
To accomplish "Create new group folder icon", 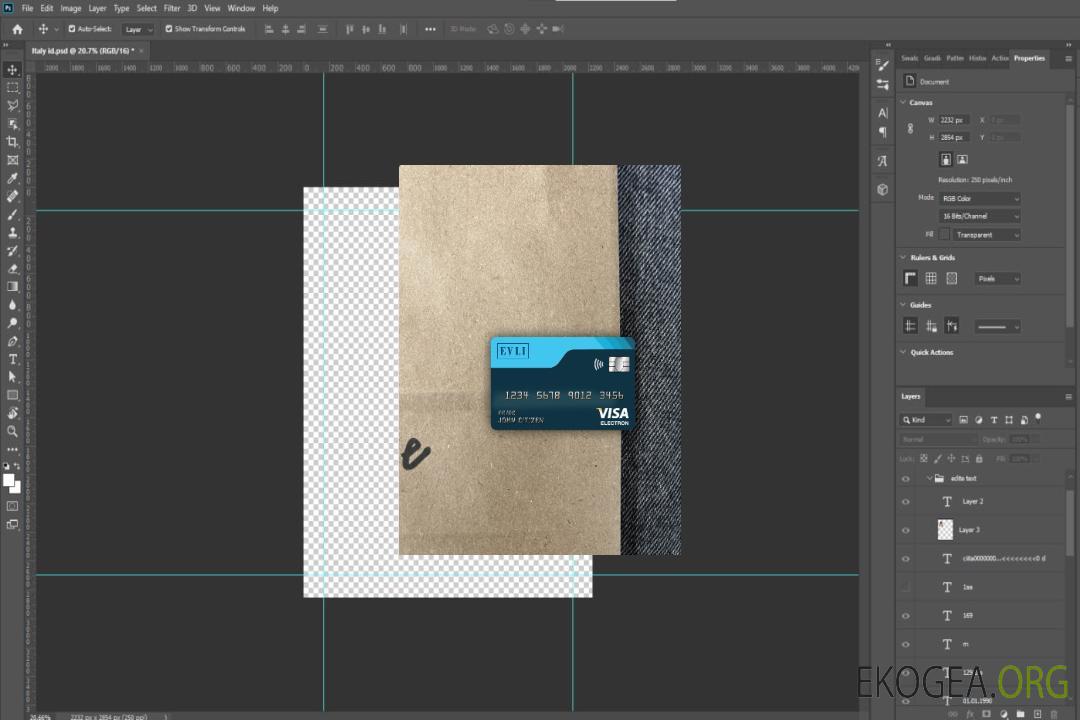I will pyautogui.click(x=1020, y=714).
